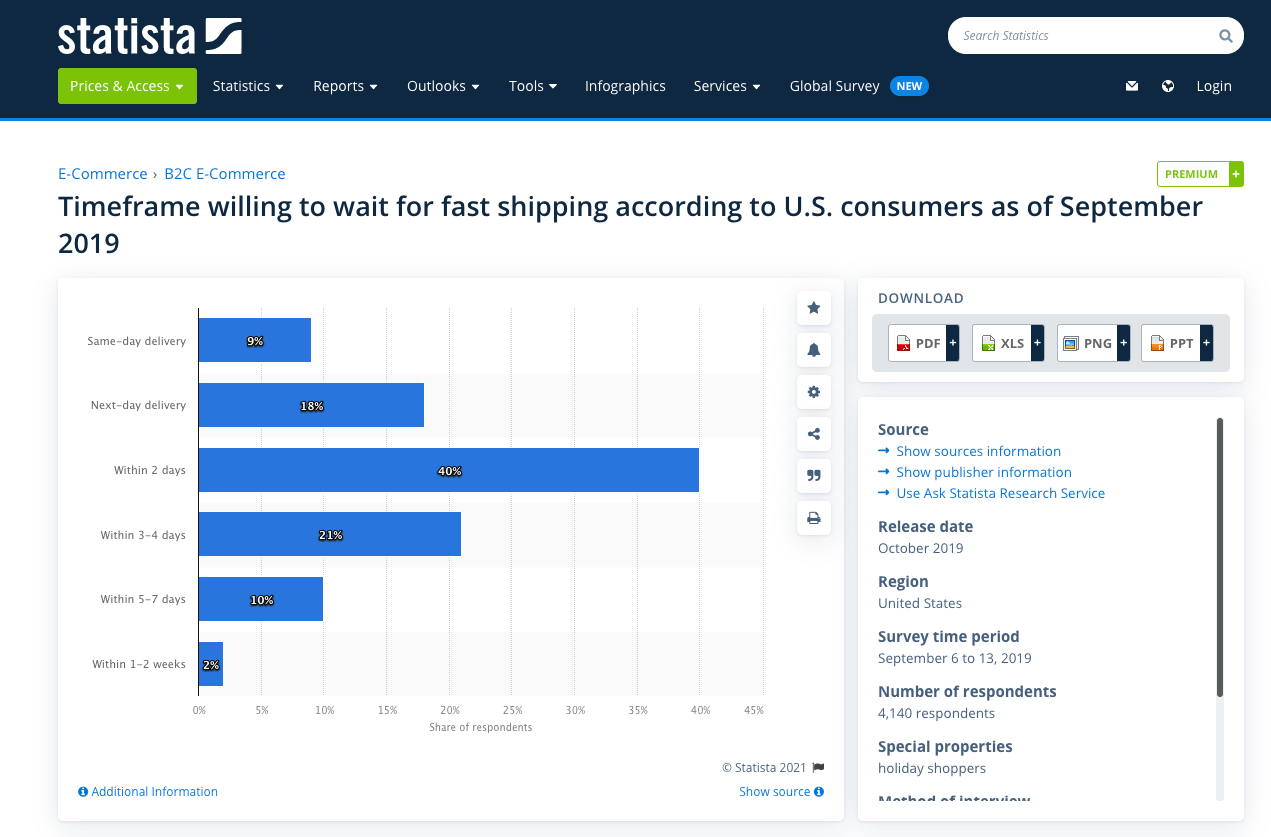
Task: Open messages via the envelope icon
Action: [x=1131, y=86]
